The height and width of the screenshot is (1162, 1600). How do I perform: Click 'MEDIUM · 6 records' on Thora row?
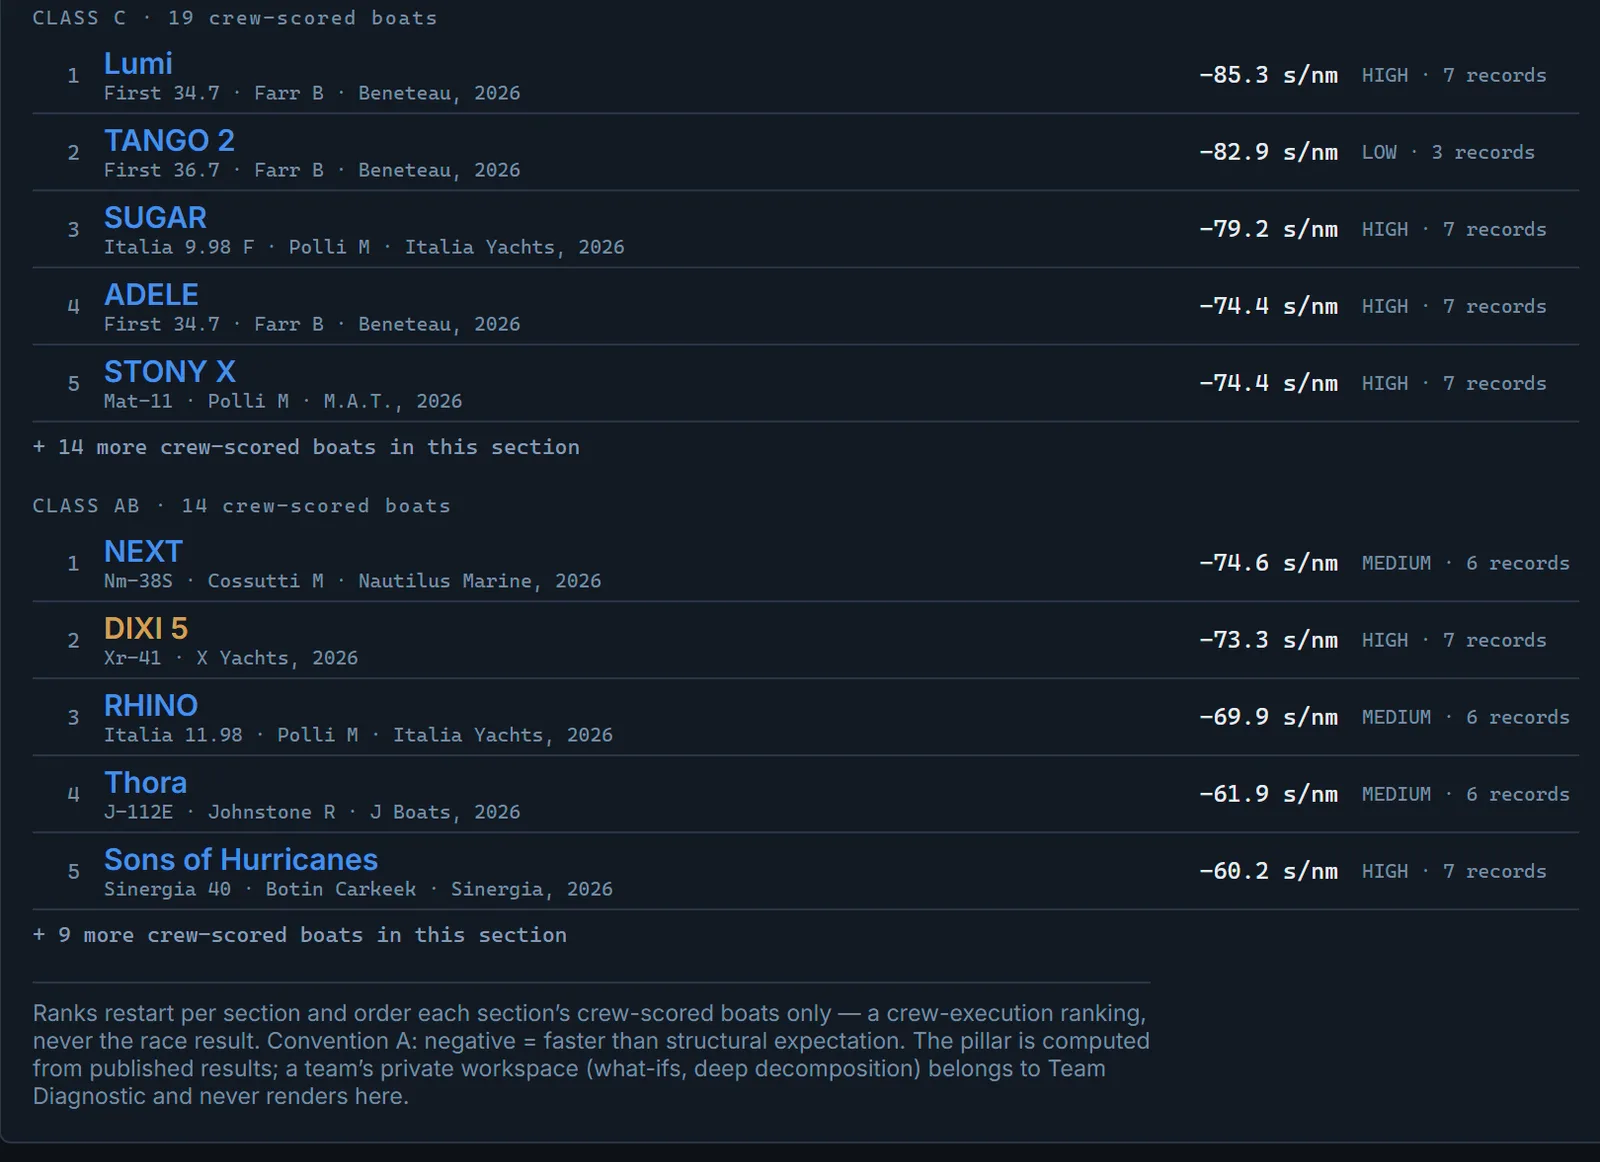tap(1466, 794)
